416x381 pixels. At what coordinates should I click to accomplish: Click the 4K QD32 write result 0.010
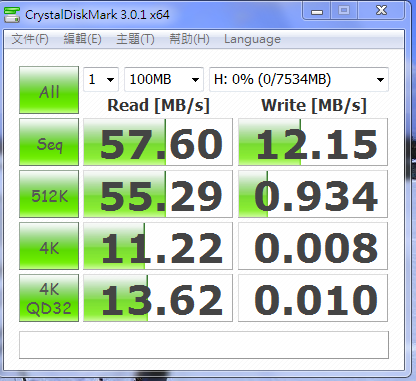(313, 298)
